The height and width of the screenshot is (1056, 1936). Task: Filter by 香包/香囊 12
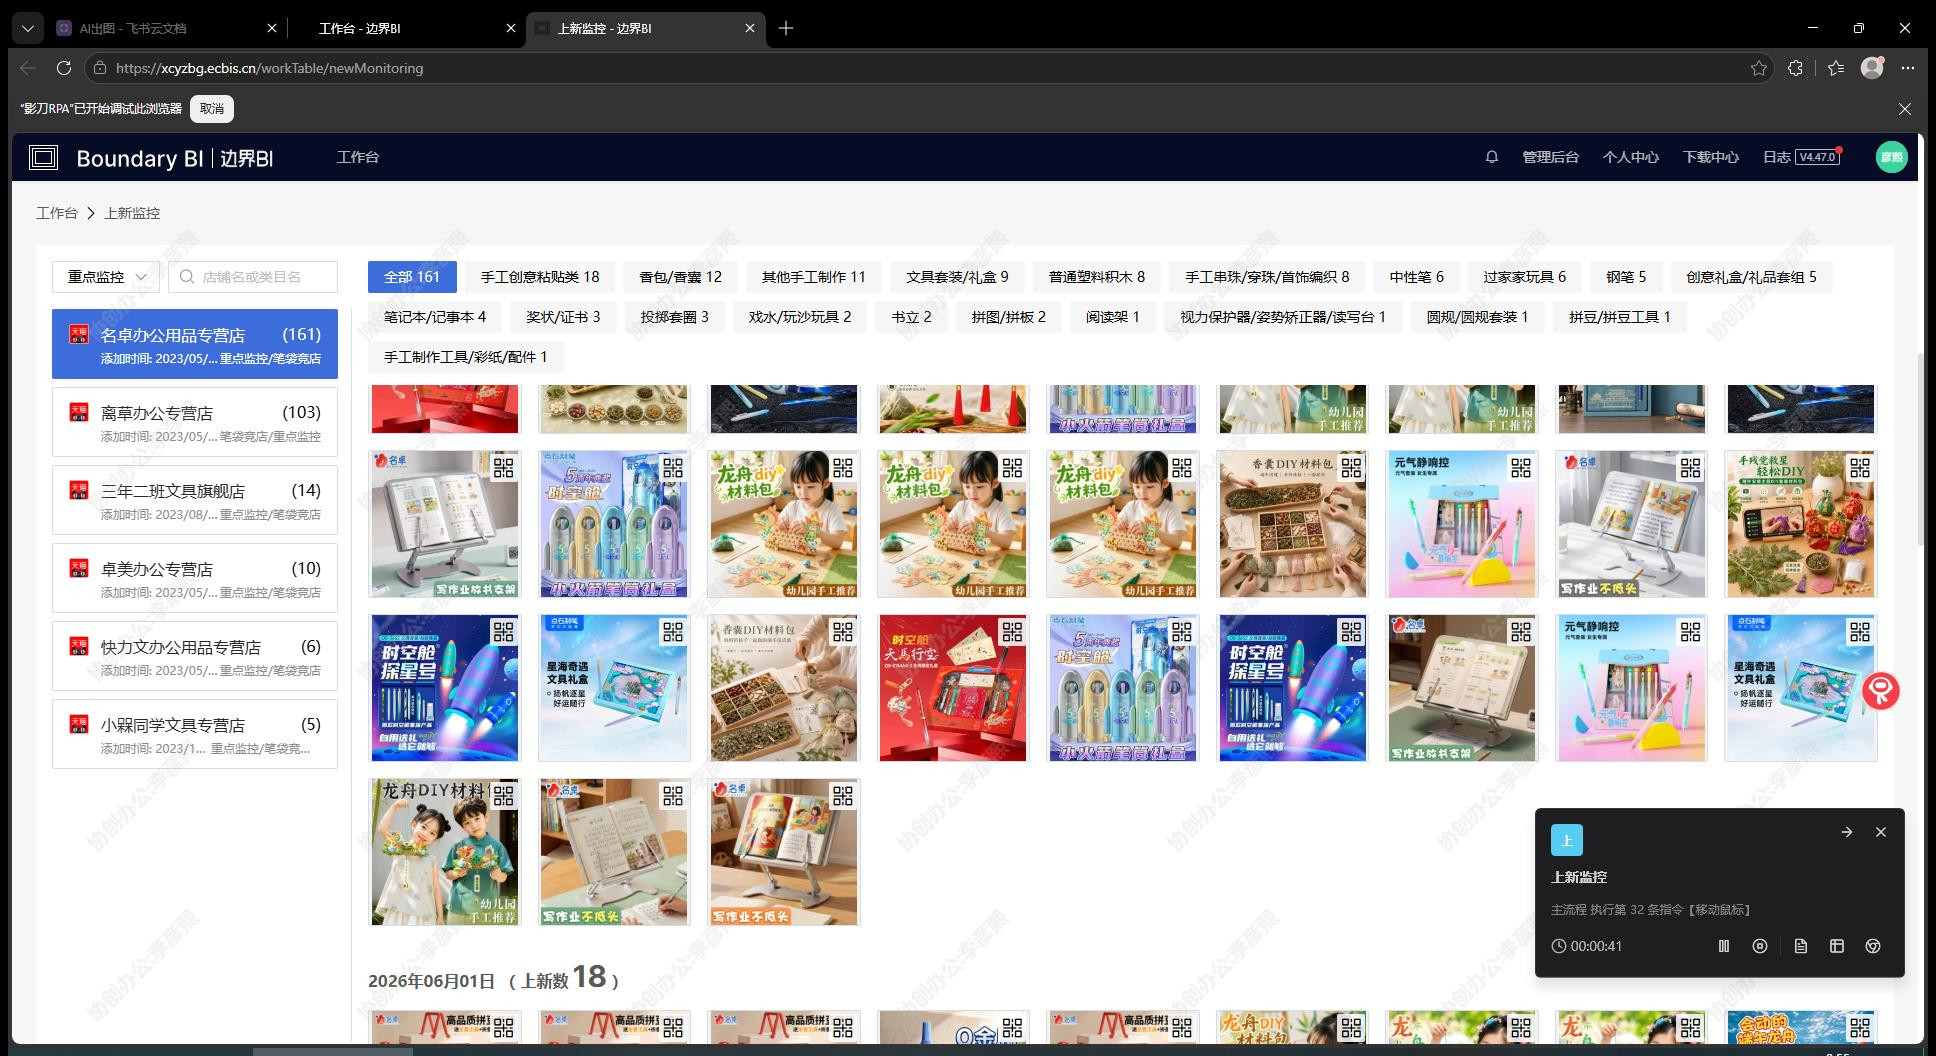pyautogui.click(x=681, y=277)
